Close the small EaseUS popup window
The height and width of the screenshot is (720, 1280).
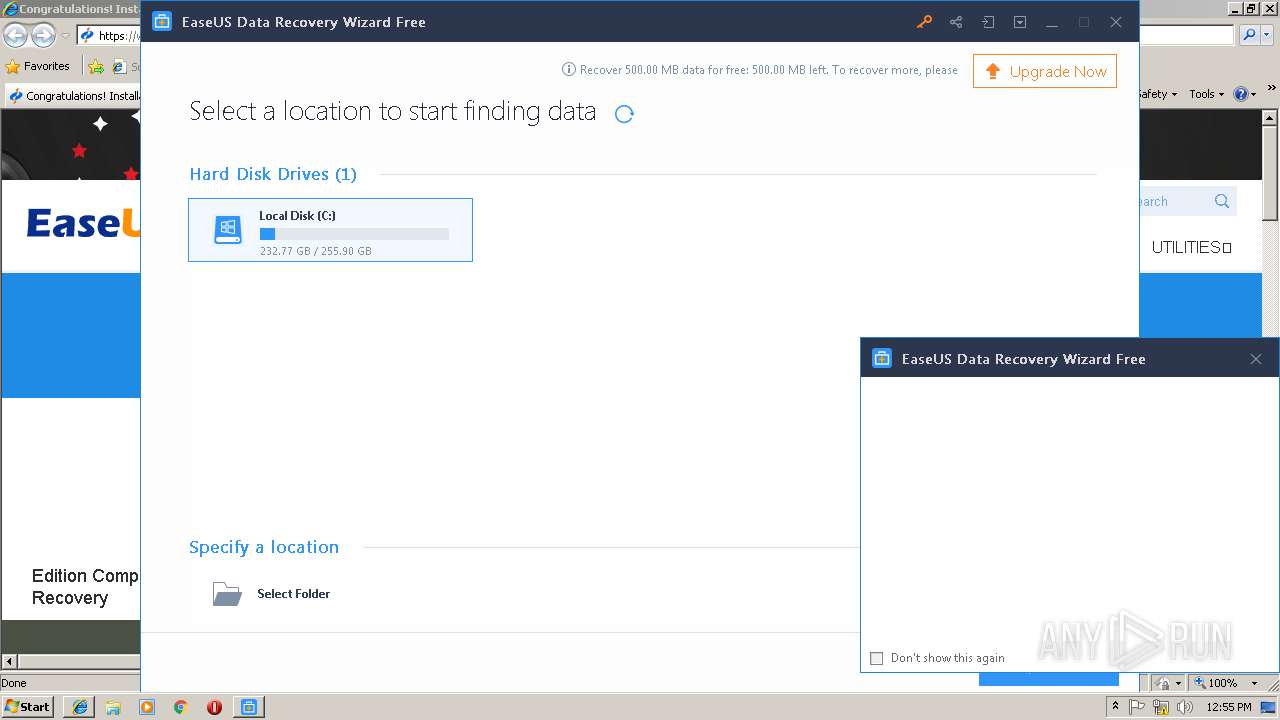[x=1256, y=359]
